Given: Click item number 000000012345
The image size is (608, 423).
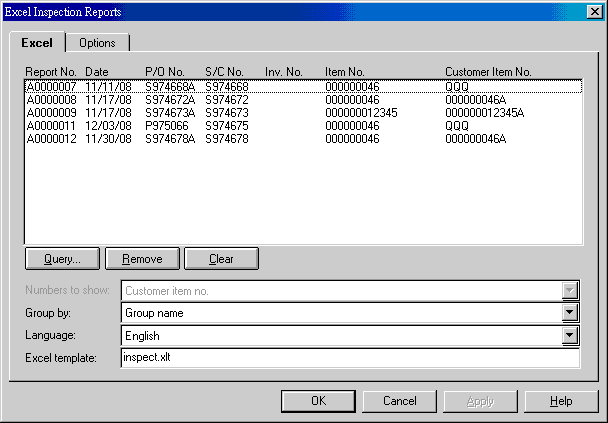Looking at the screenshot, I should click(361, 113).
